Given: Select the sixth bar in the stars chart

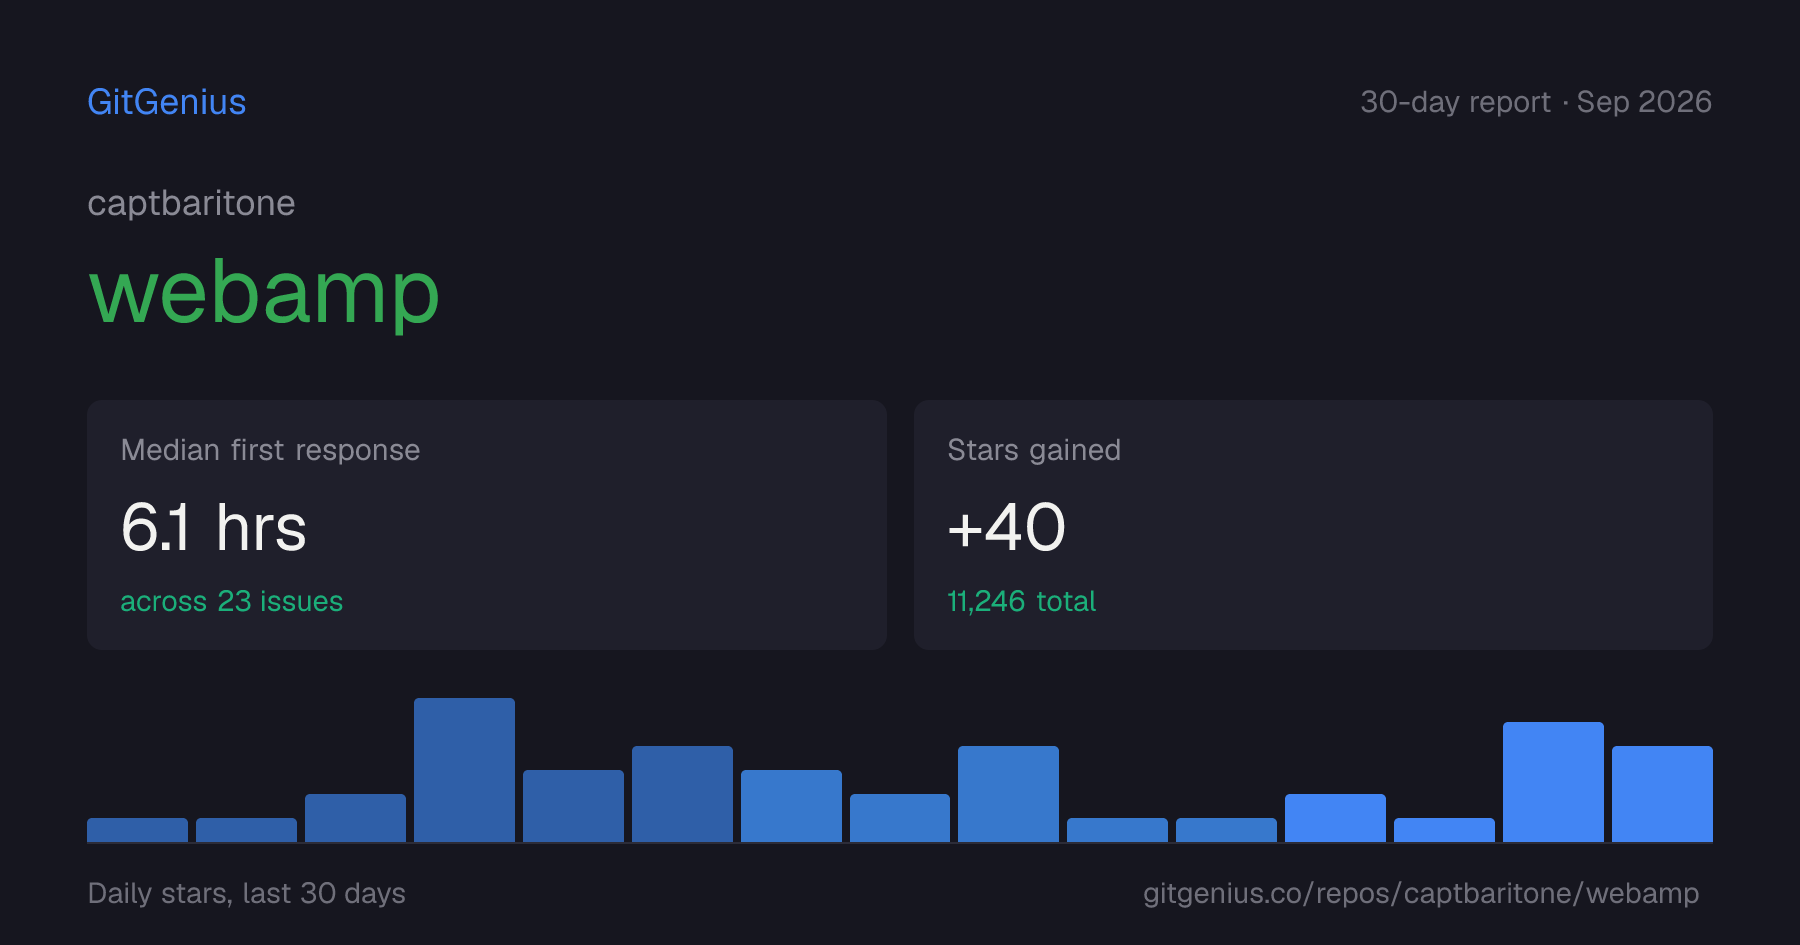Looking at the screenshot, I should [x=682, y=794].
